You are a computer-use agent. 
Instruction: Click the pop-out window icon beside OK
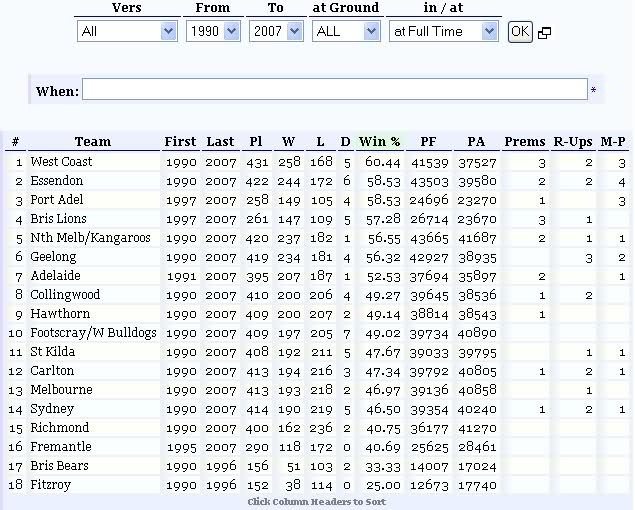tap(545, 33)
